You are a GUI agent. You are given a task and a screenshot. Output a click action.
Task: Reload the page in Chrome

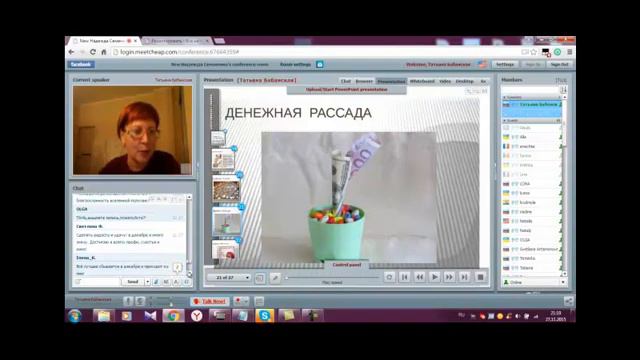(93, 52)
